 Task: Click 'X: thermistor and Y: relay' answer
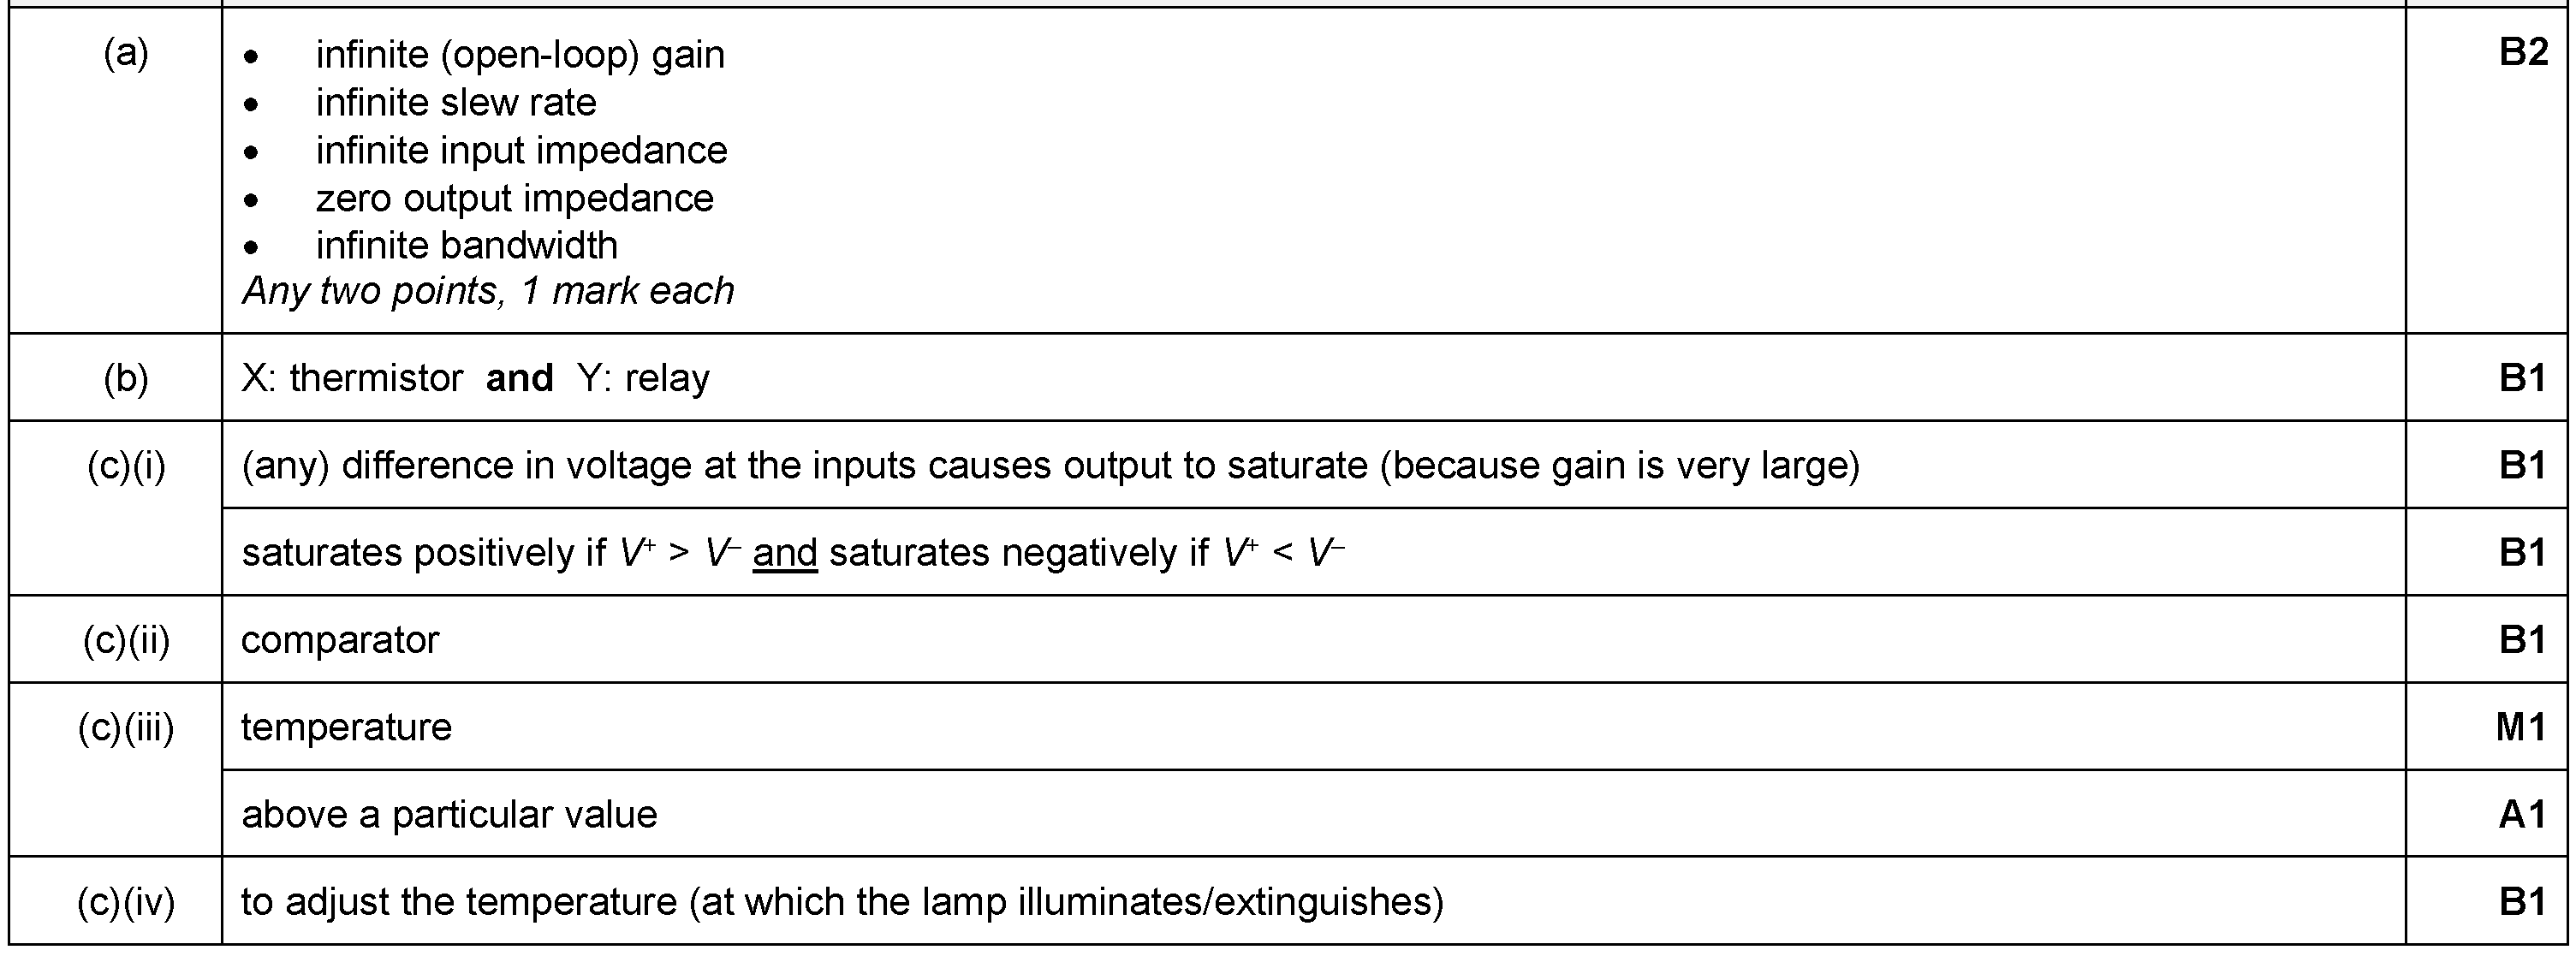tap(476, 378)
